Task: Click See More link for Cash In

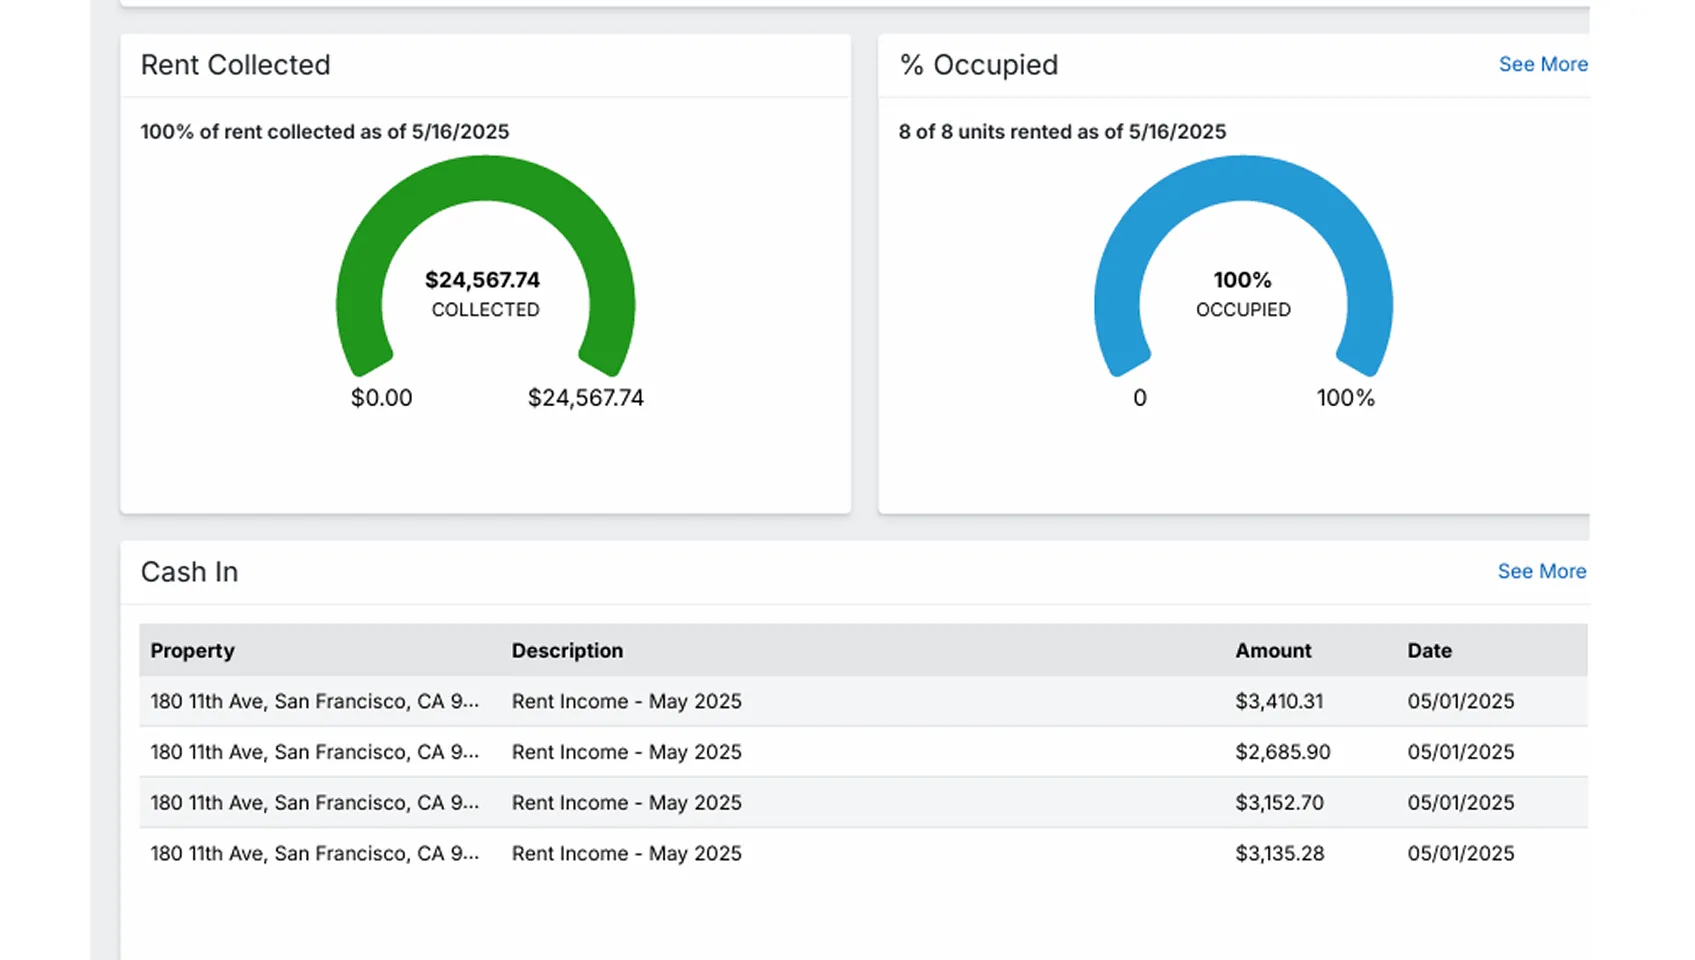Action: 1541,571
